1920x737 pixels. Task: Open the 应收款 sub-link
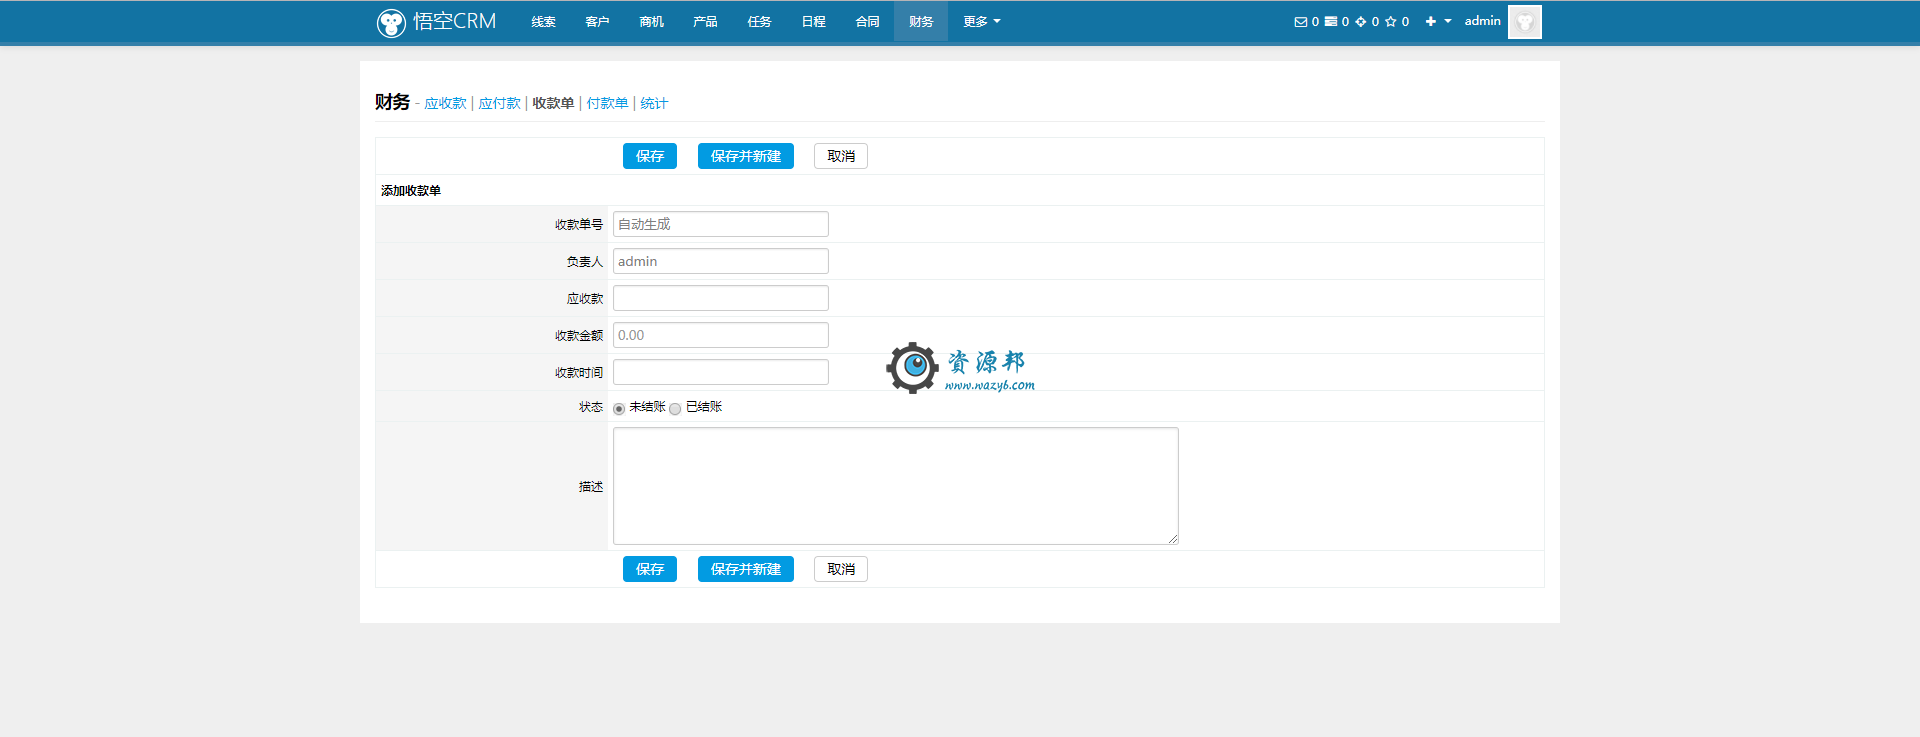(445, 103)
